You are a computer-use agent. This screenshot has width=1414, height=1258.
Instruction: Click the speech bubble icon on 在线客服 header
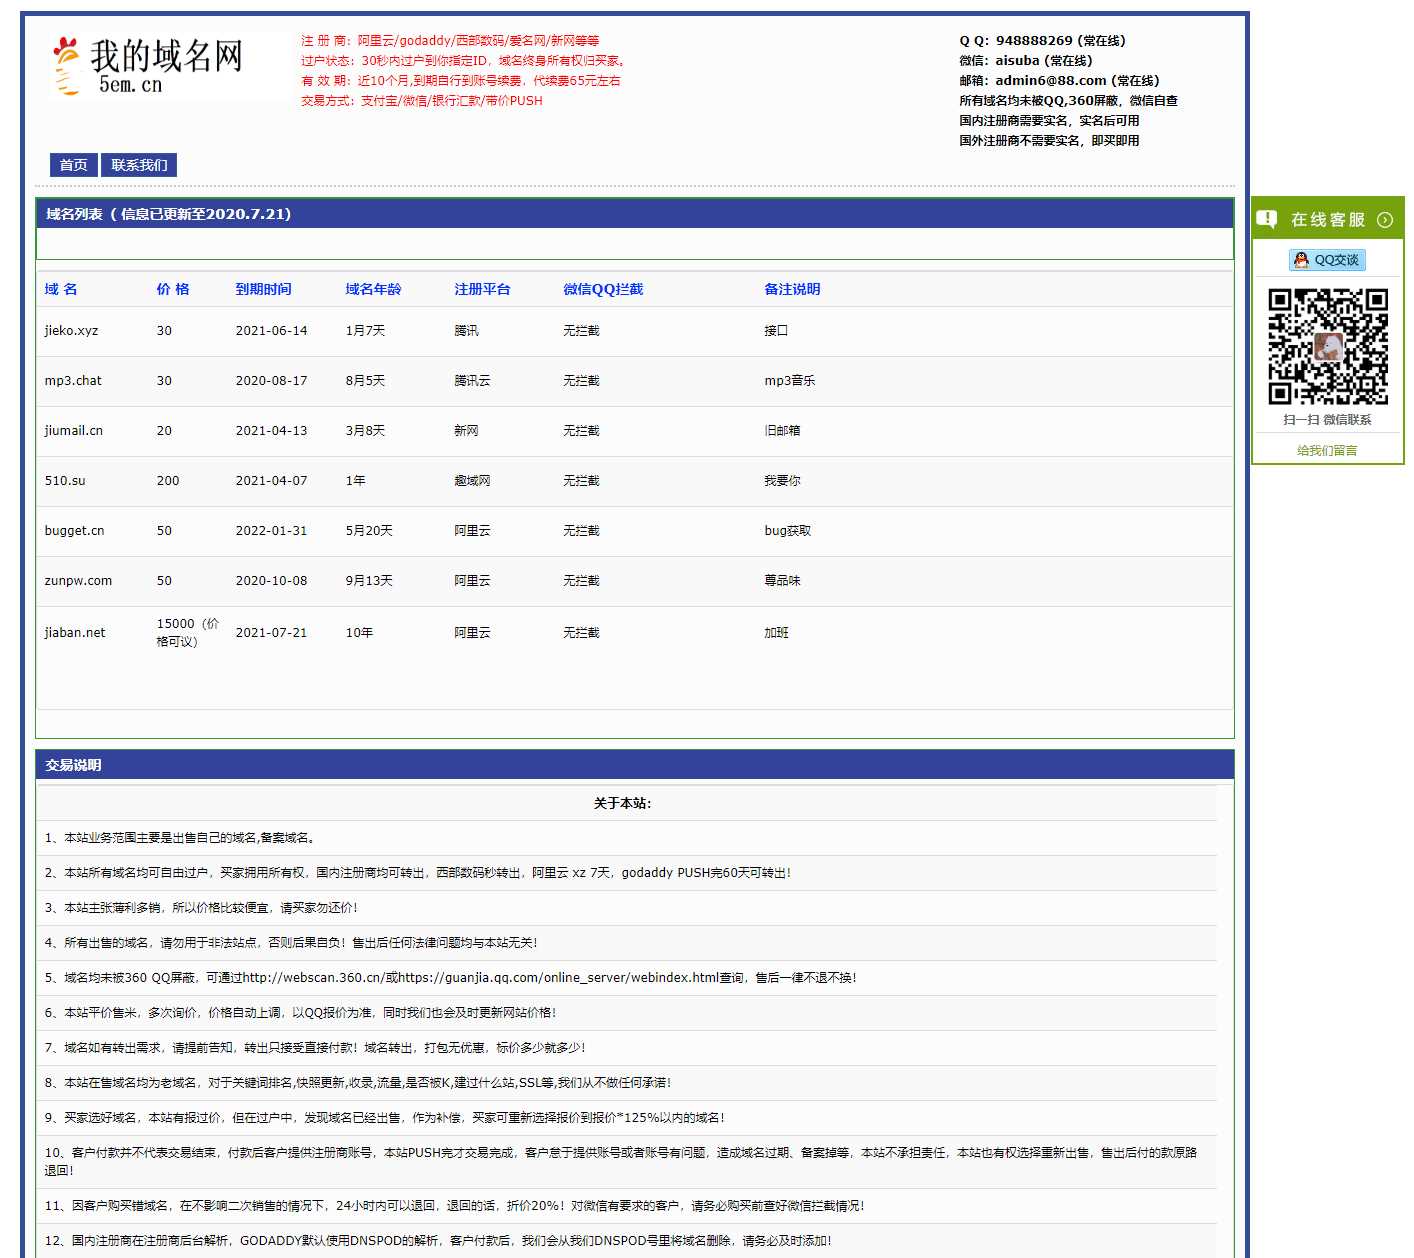[1268, 219]
